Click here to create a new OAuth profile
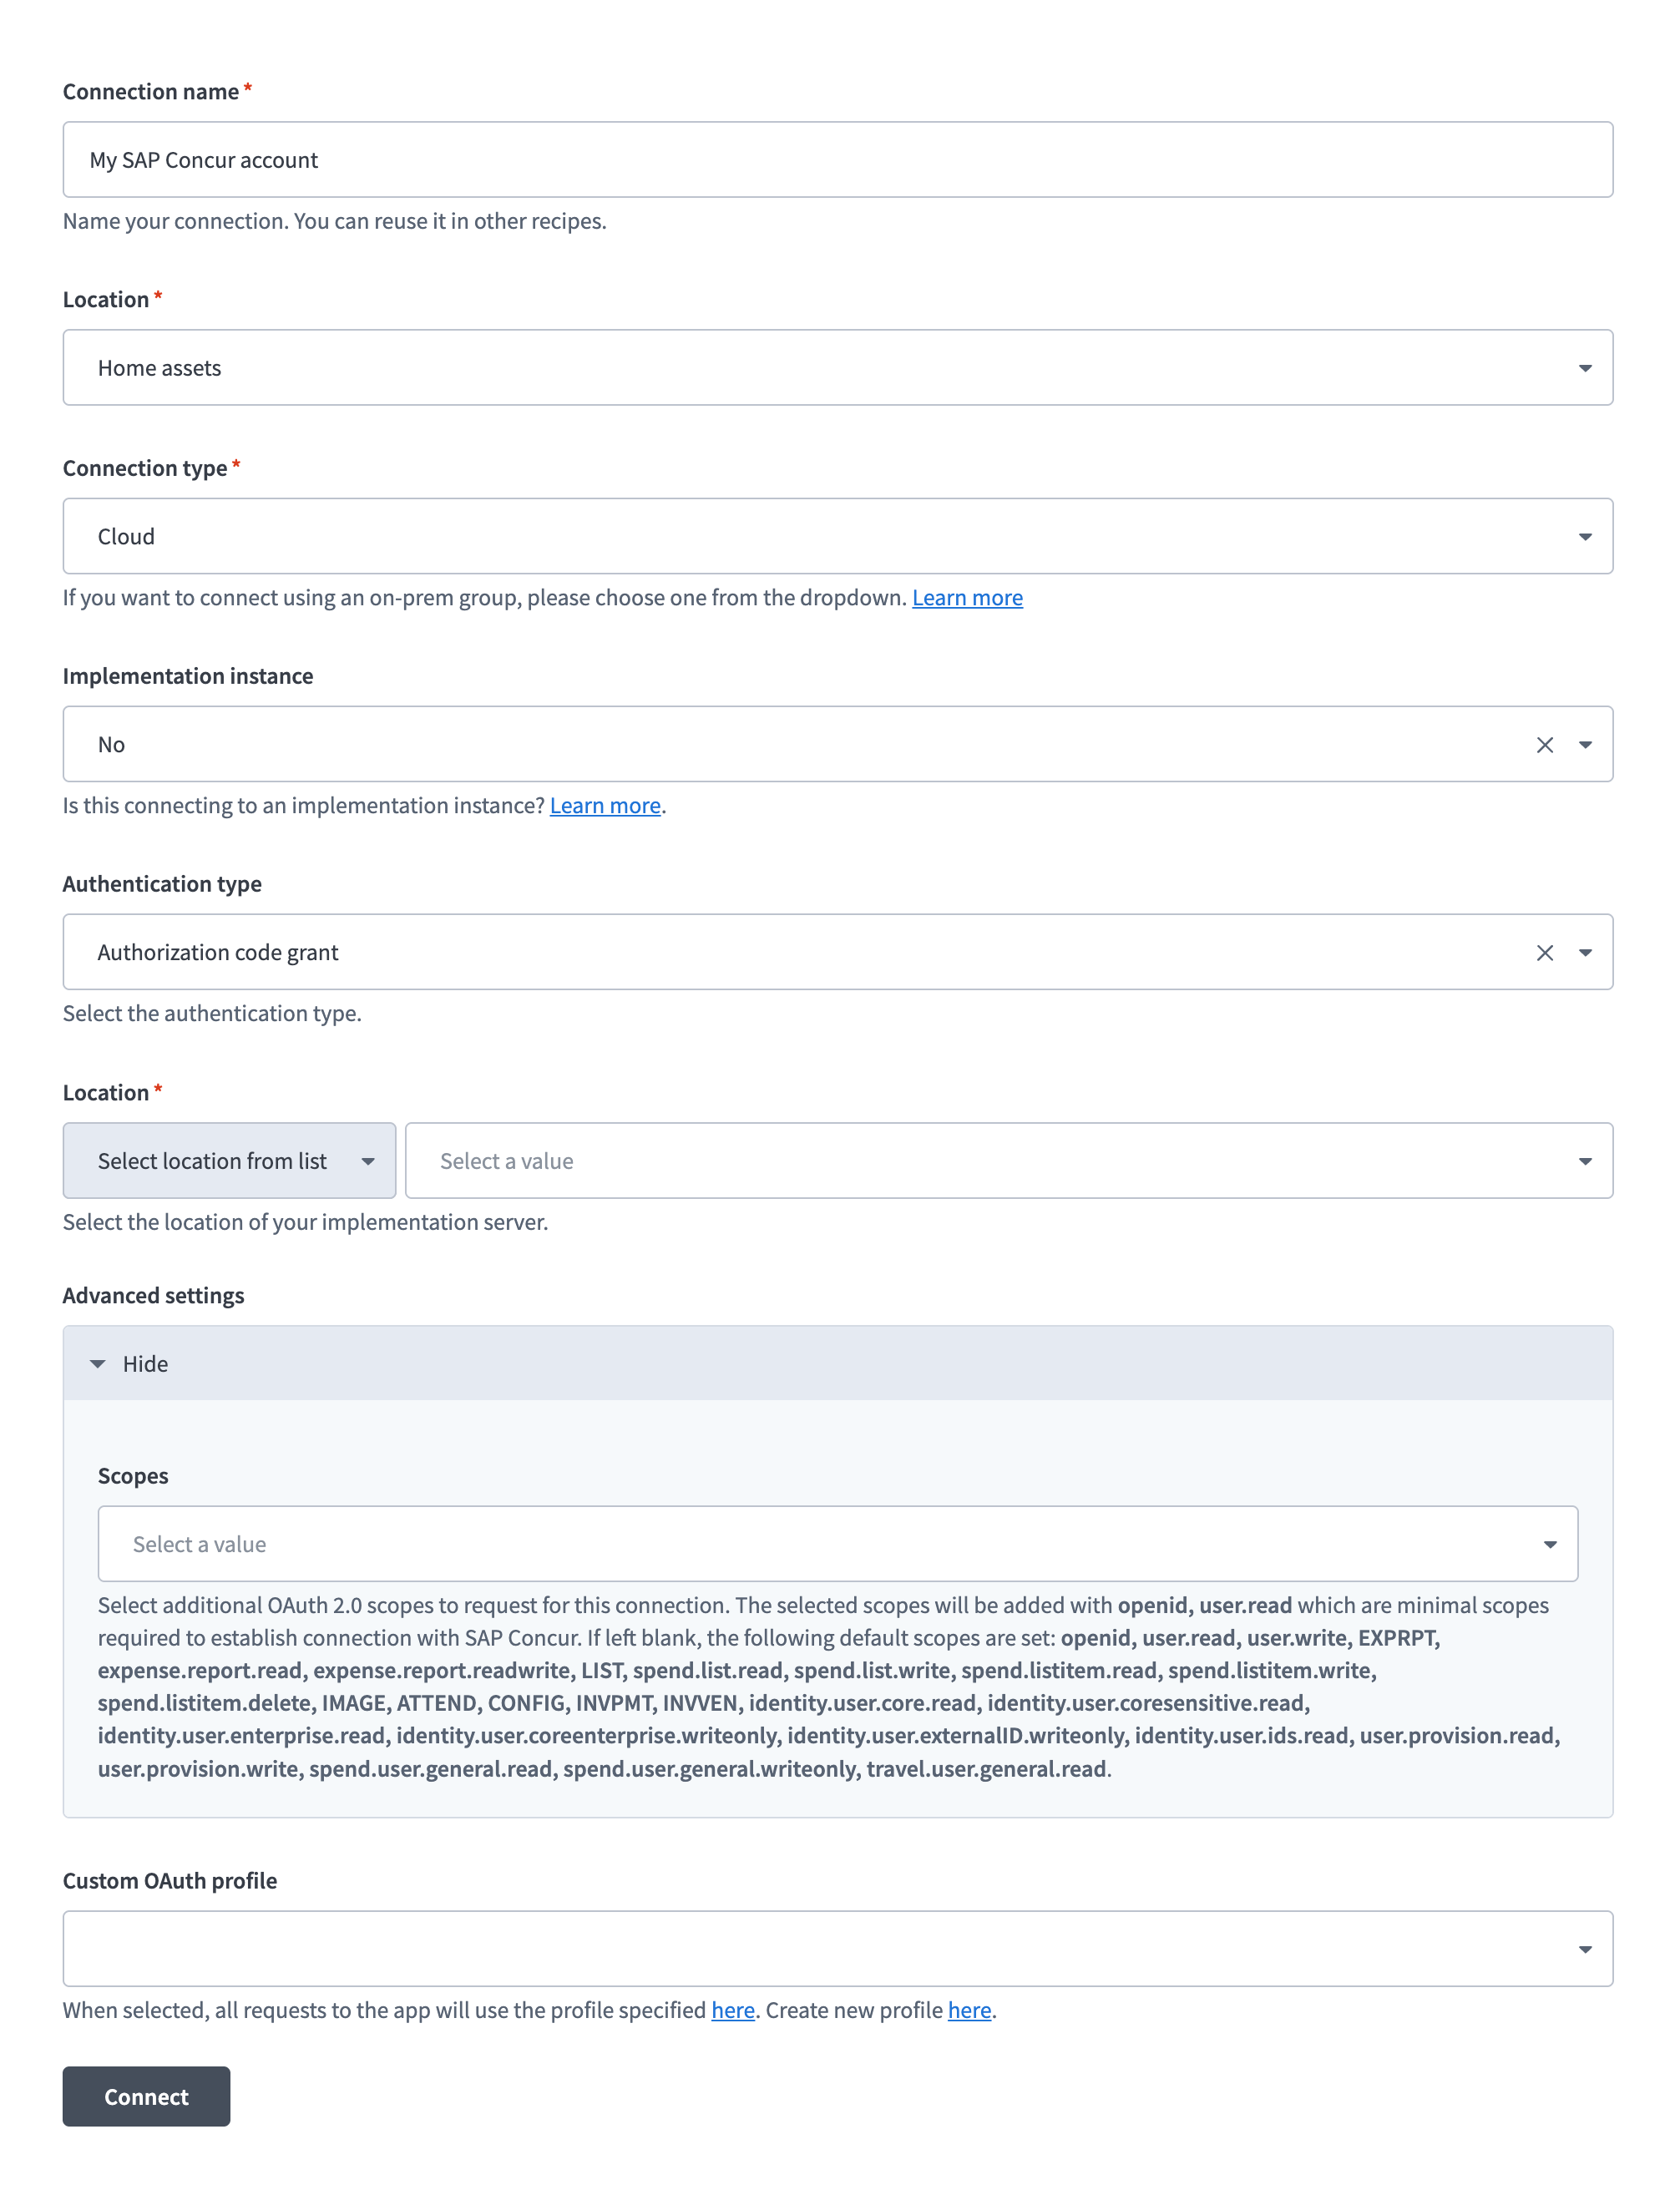This screenshot has width=1680, height=2190. [968, 2010]
